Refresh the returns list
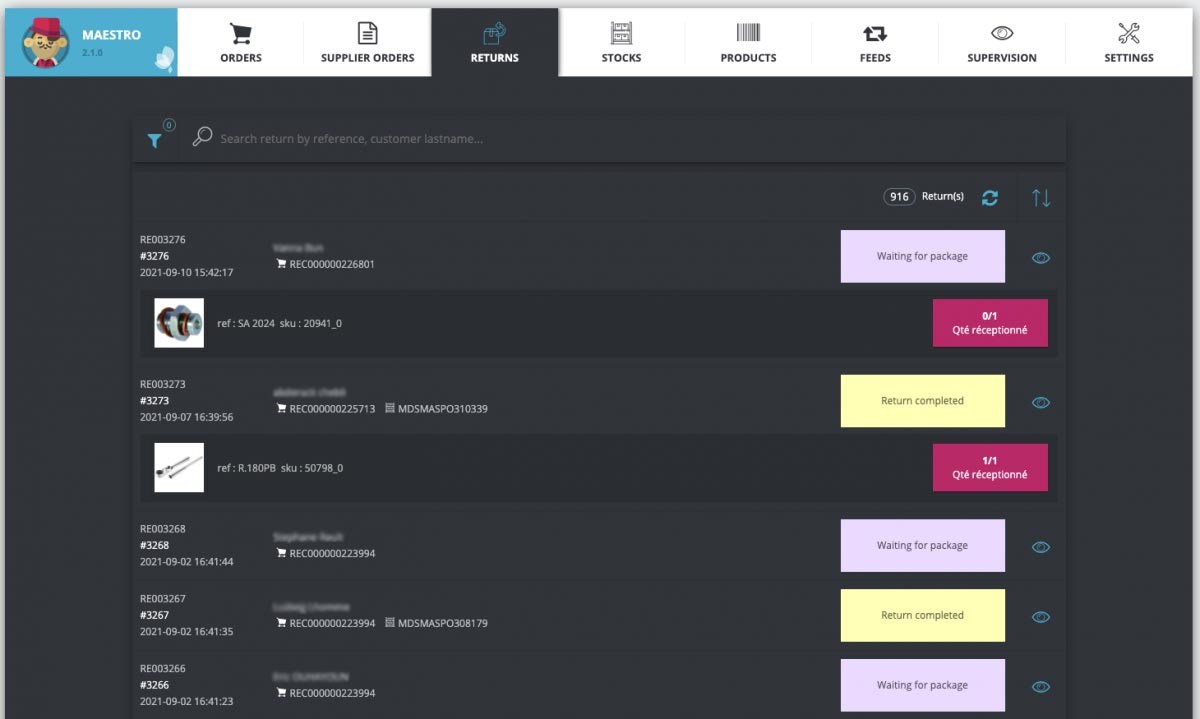 pyautogui.click(x=990, y=198)
